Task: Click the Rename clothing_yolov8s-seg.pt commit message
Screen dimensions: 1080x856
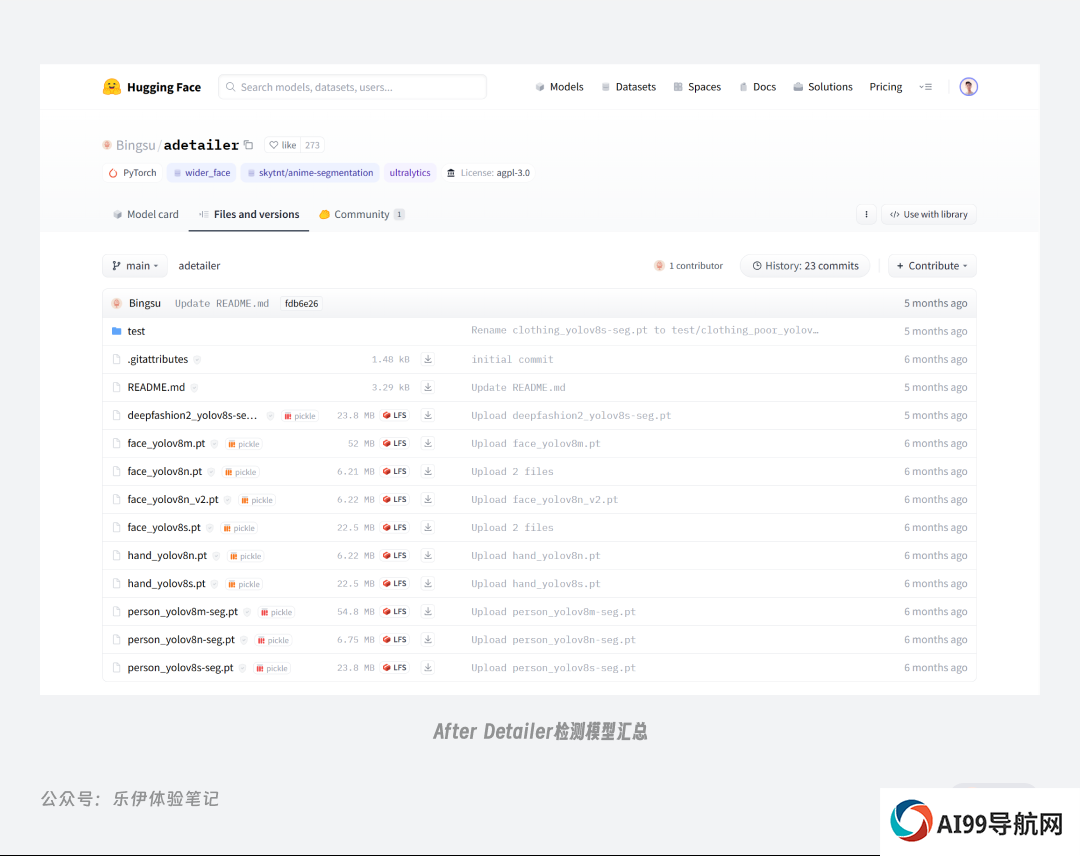Action: click(x=645, y=331)
